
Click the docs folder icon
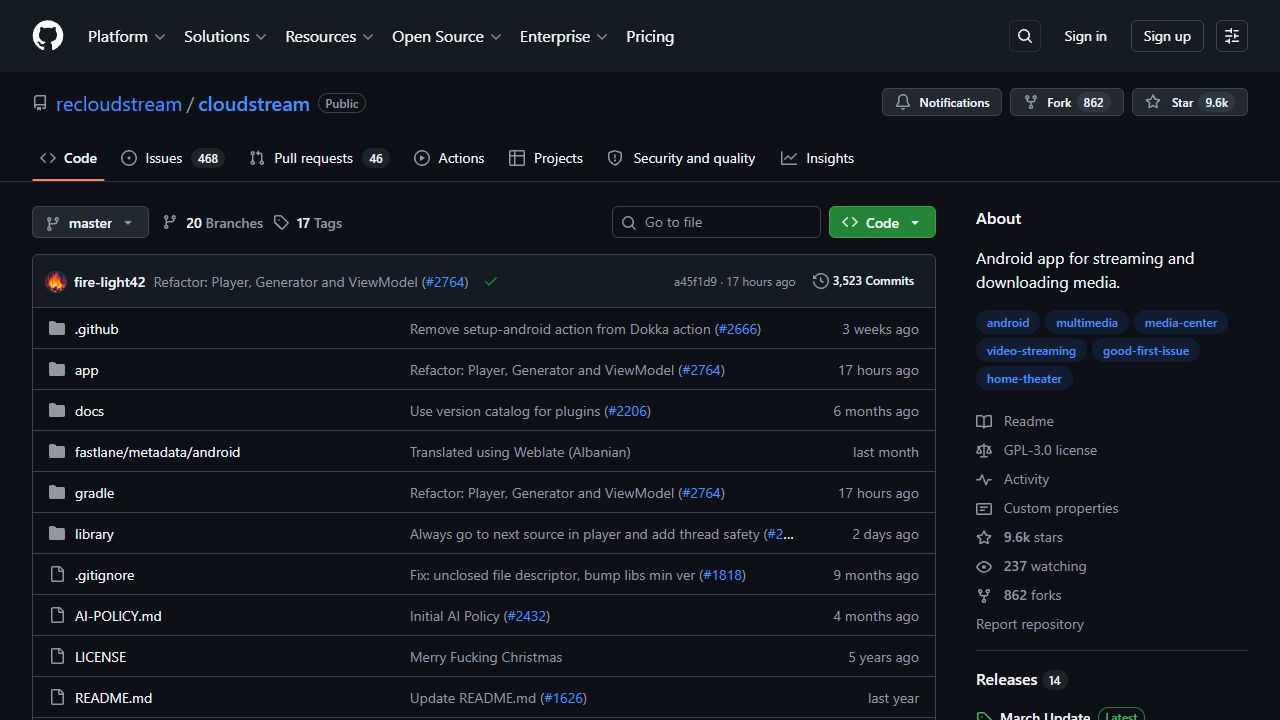pyautogui.click(x=57, y=411)
